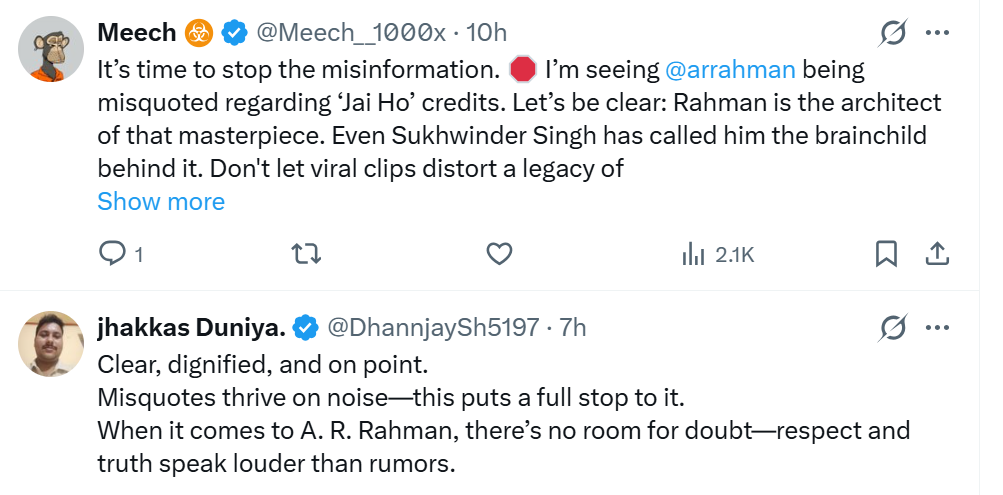This screenshot has width=1003, height=495.
Task: Open Grok icon on jhakkas Duniya's reply
Action: point(893,327)
